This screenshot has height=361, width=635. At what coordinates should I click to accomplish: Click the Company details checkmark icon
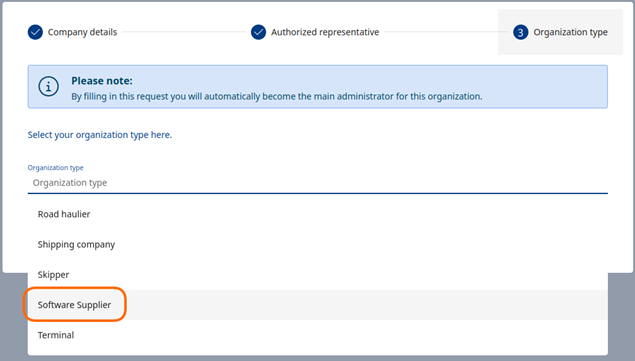[x=35, y=32]
